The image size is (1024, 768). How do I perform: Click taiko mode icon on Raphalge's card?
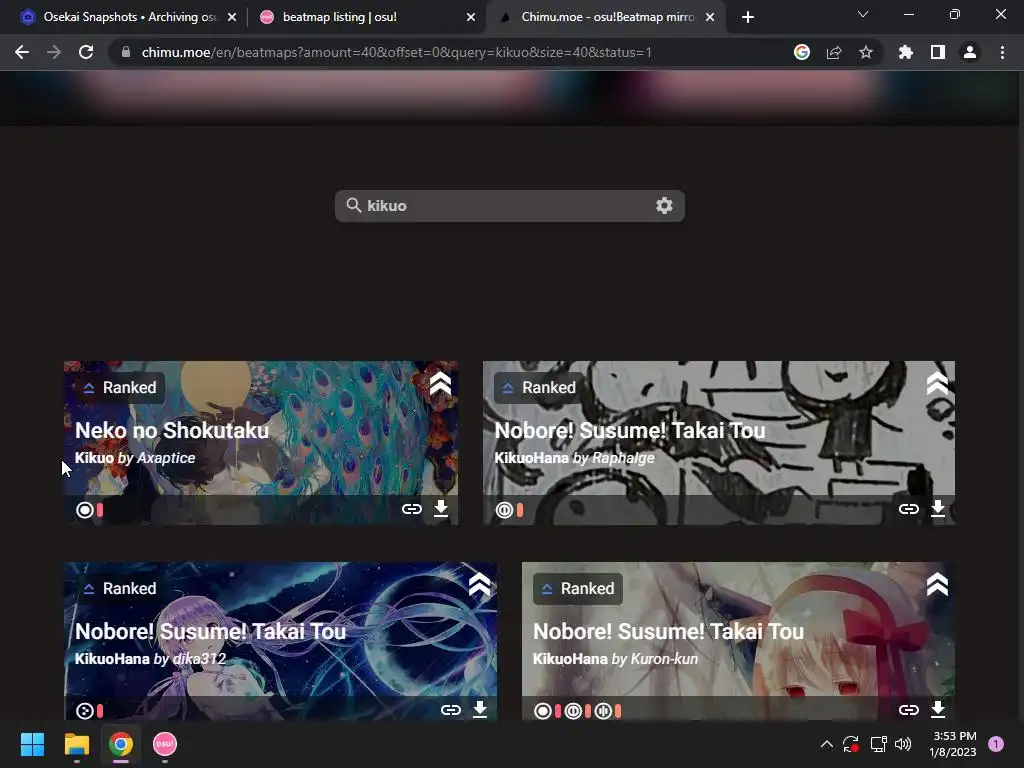tap(504, 510)
